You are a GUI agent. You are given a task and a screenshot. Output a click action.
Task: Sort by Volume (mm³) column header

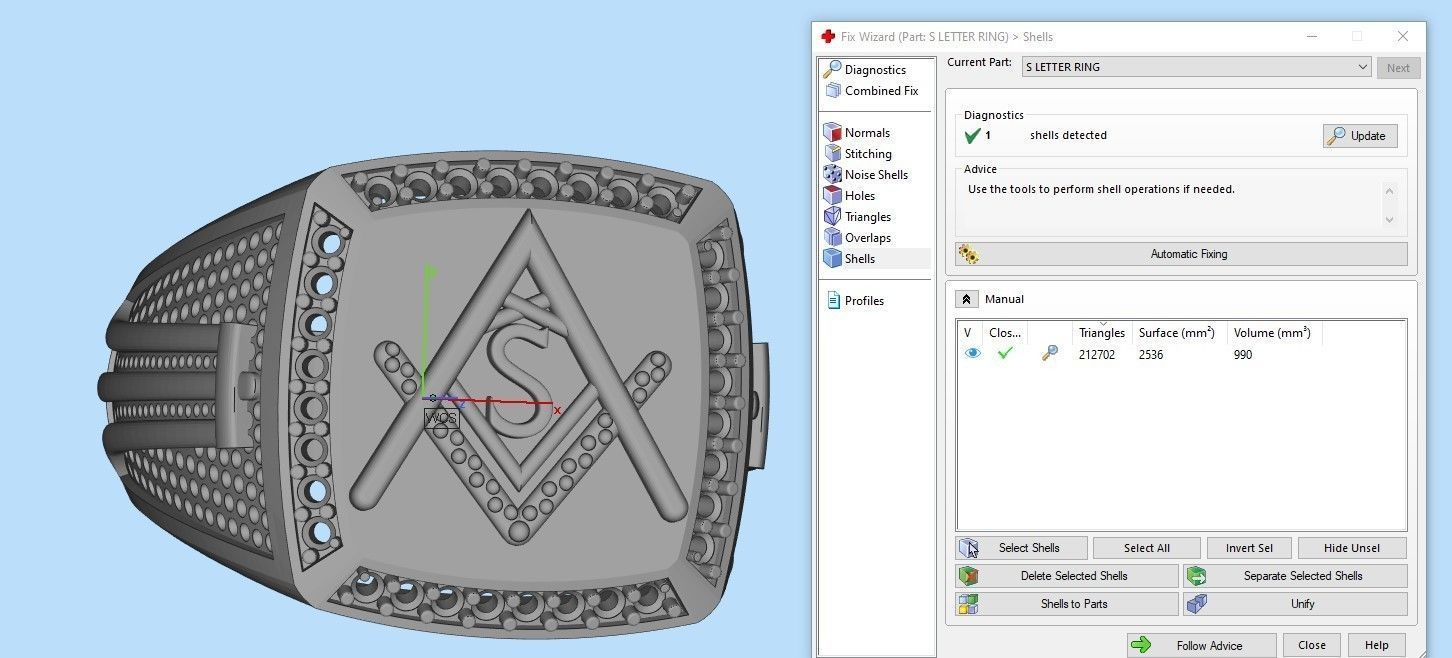1273,333
